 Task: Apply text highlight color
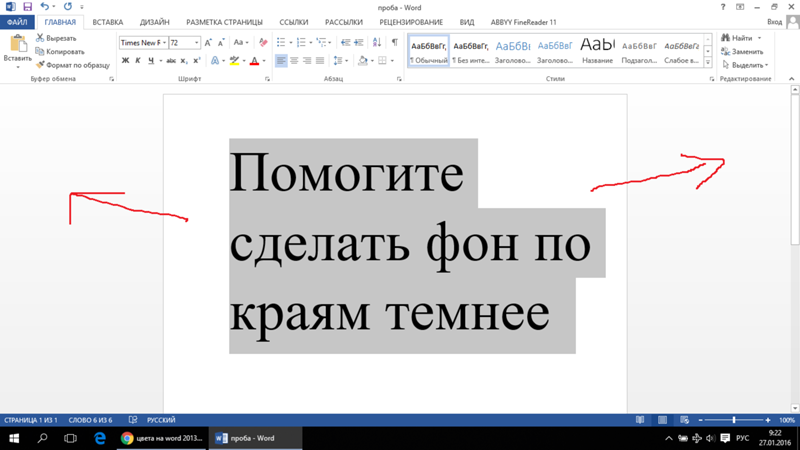pos(234,61)
